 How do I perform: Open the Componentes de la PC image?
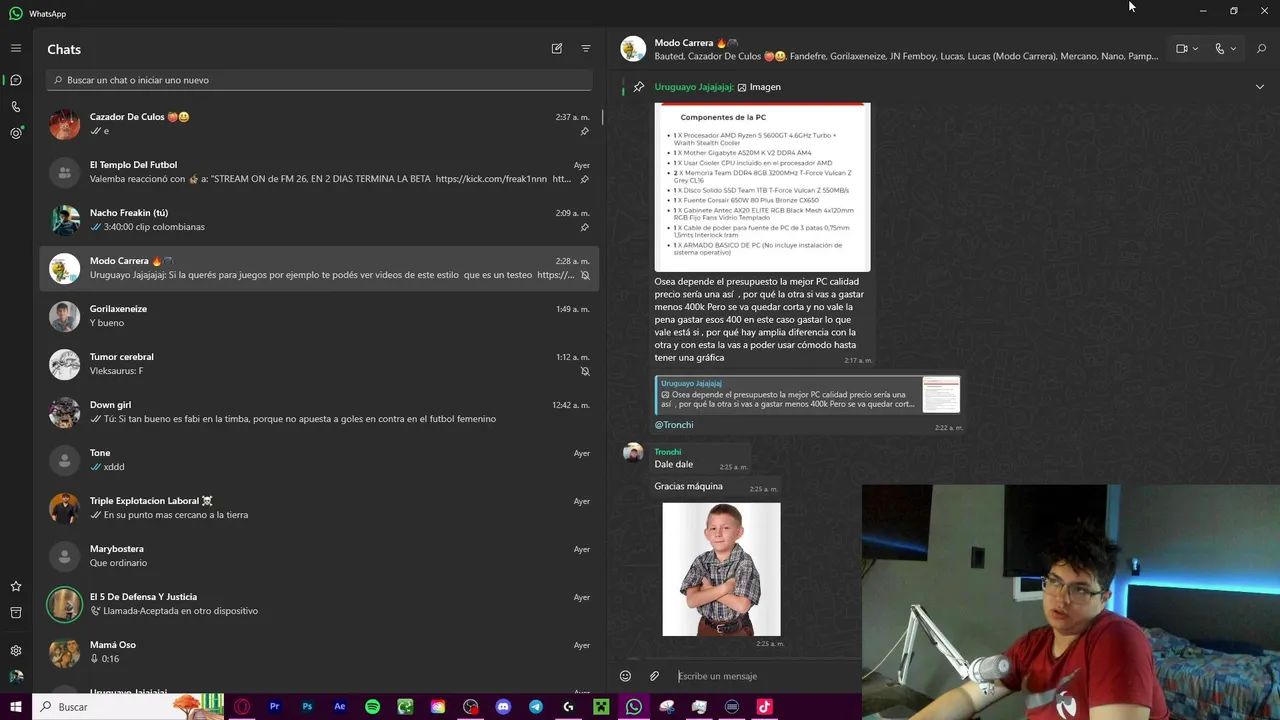coord(762,187)
